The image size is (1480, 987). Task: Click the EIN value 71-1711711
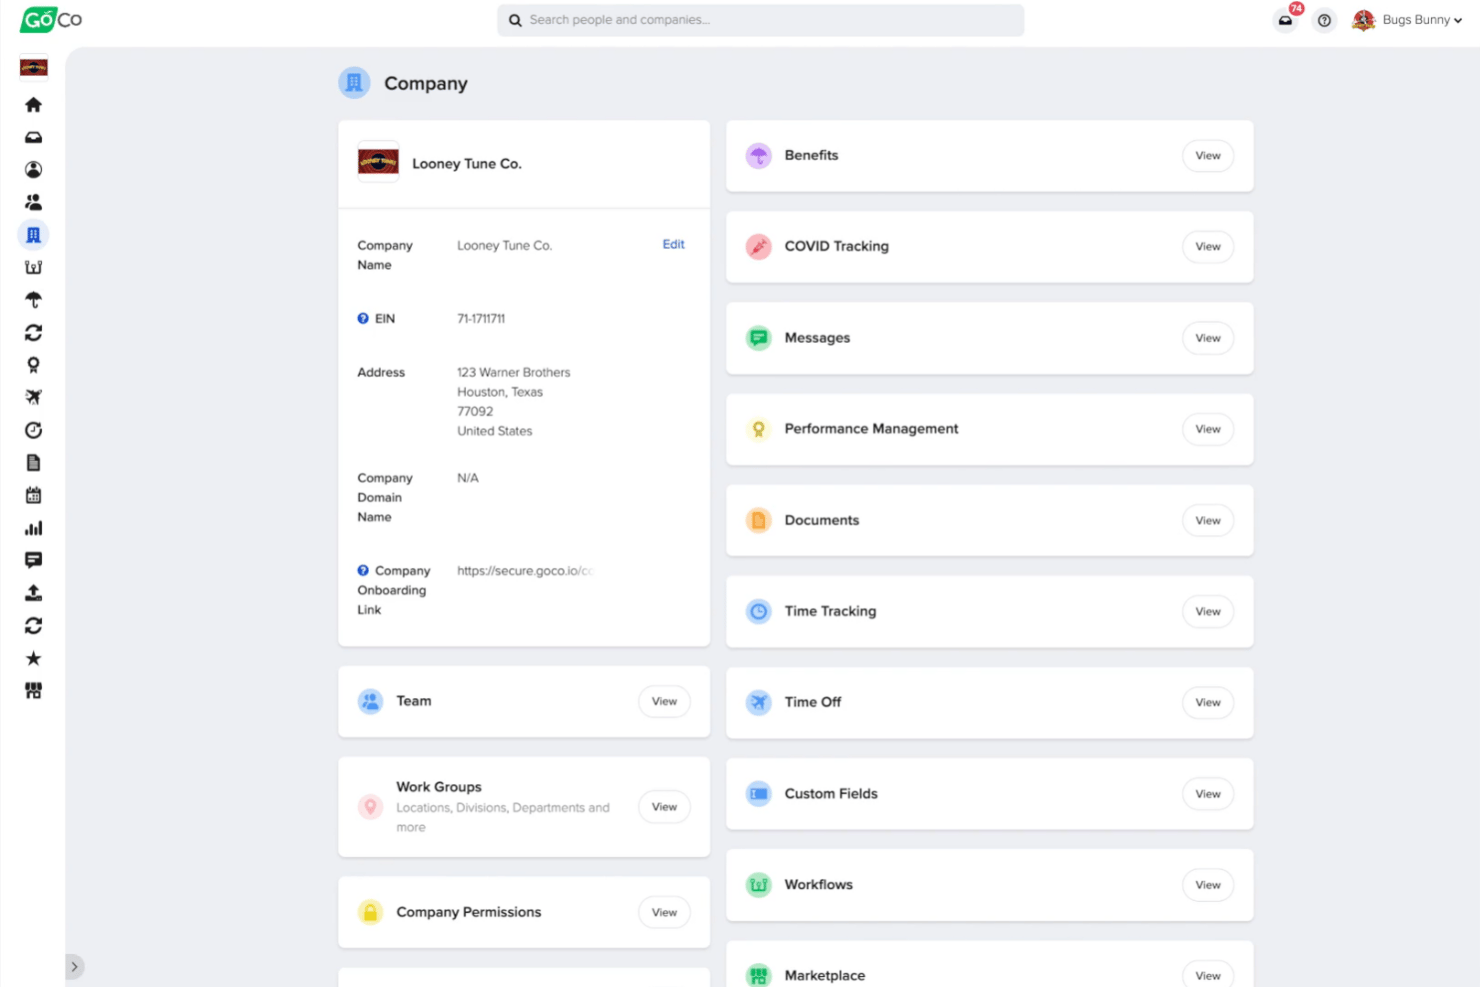coord(481,319)
